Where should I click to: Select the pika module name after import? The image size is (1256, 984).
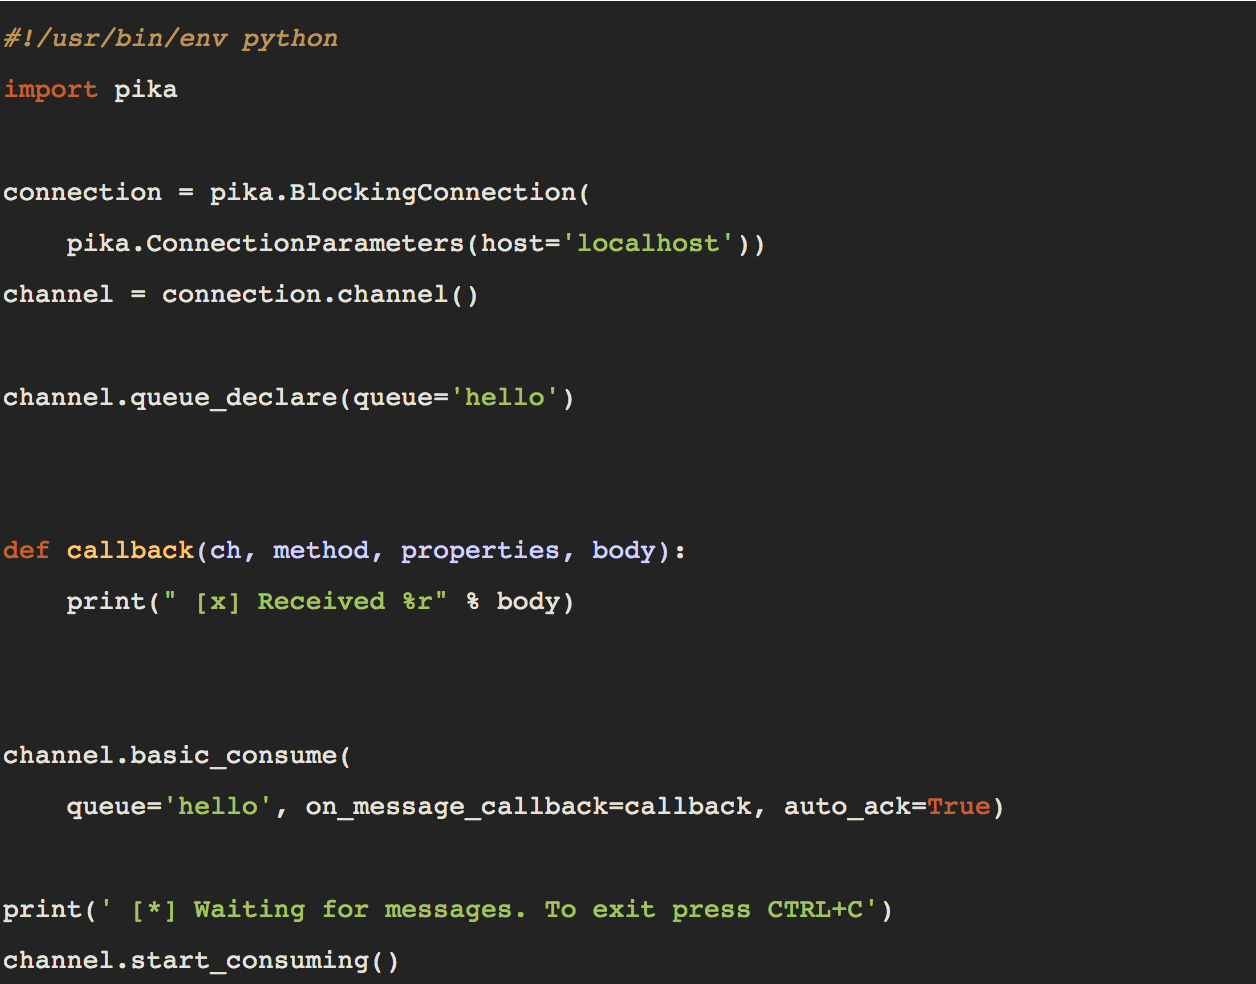tap(146, 89)
